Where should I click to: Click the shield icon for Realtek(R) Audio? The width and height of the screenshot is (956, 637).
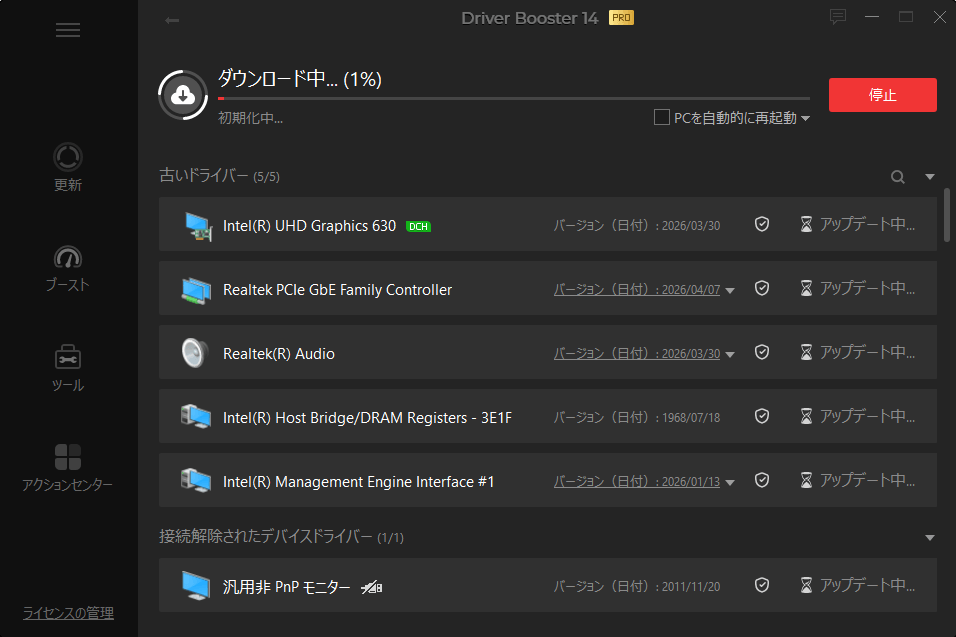click(x=762, y=352)
